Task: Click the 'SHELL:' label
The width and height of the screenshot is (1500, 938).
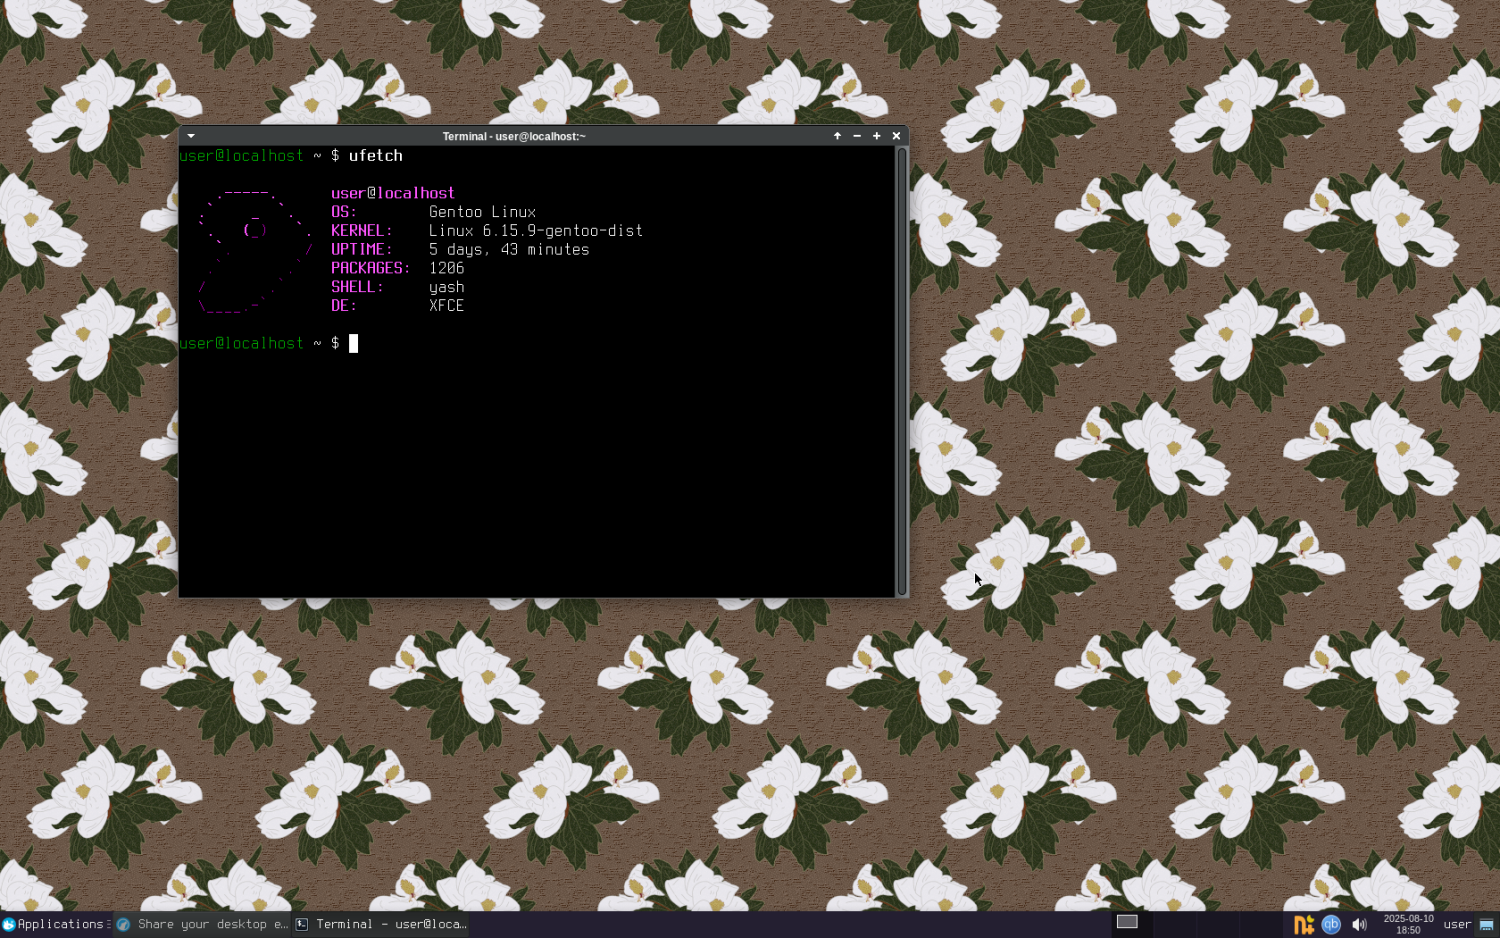Action: coord(358,287)
